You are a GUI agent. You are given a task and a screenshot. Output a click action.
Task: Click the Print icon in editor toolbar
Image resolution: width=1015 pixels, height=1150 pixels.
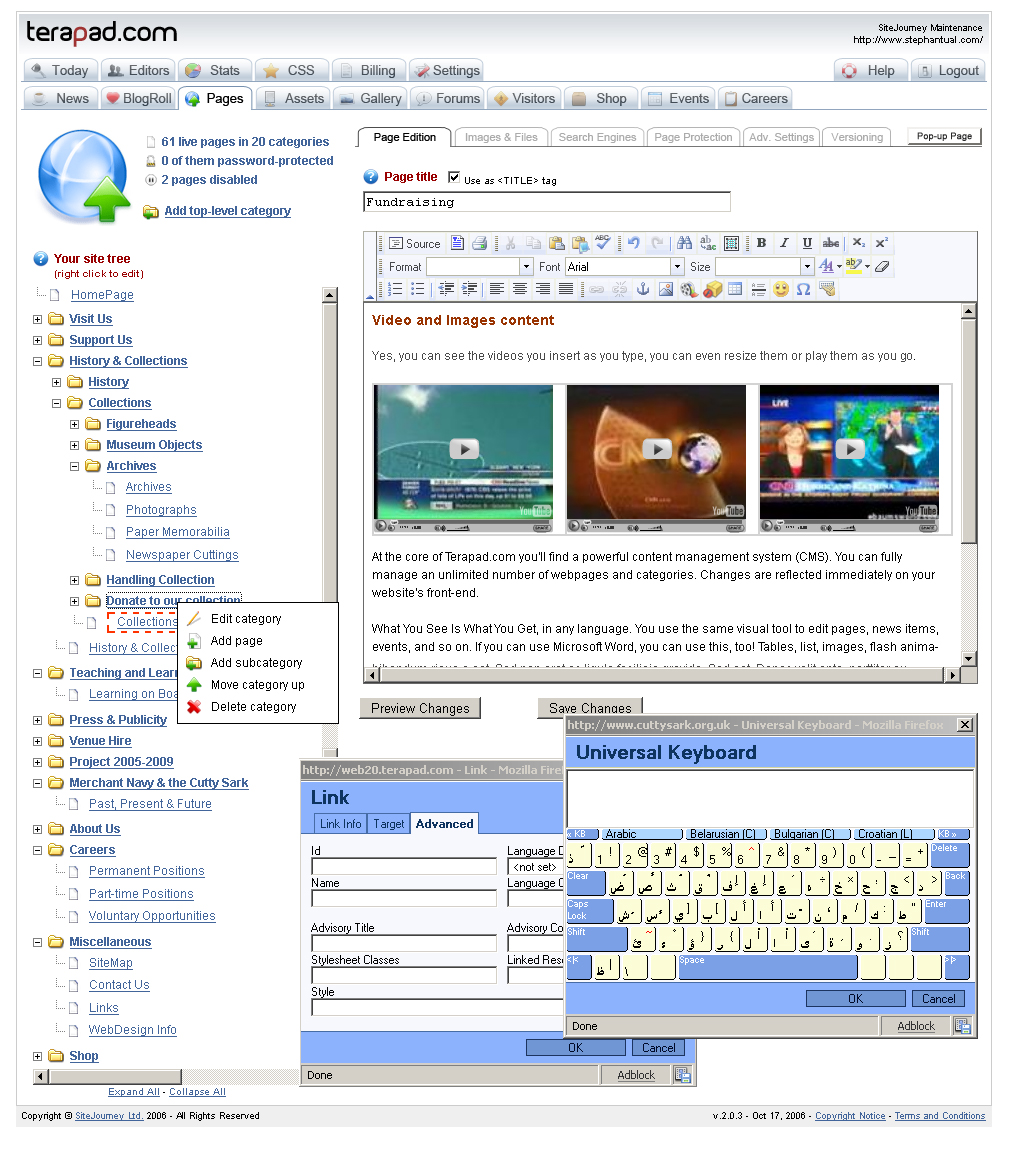(x=480, y=243)
